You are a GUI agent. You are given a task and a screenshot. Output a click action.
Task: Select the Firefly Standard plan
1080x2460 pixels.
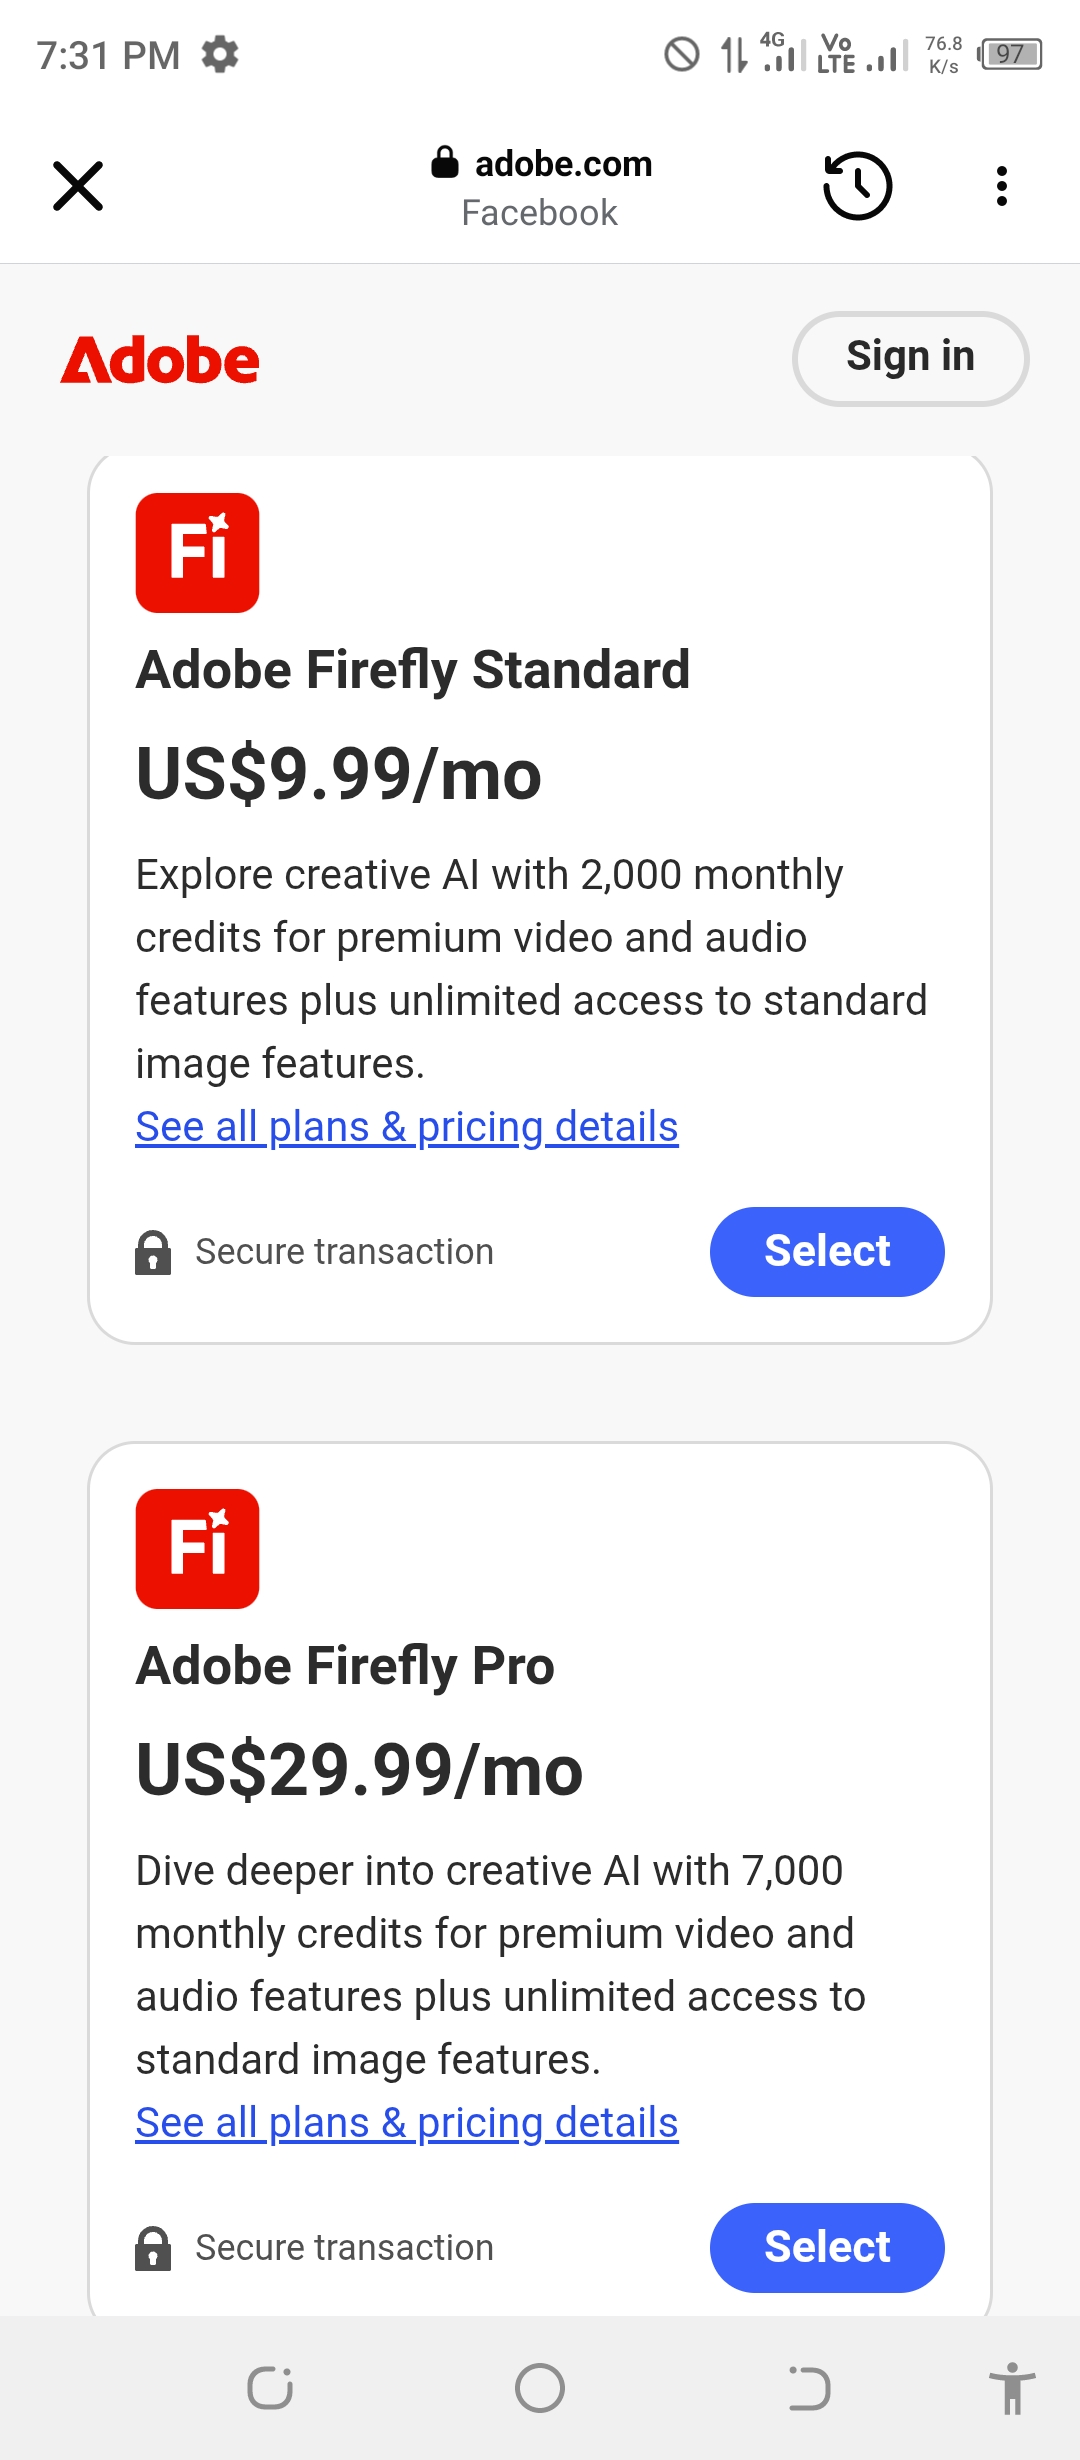pos(827,1251)
